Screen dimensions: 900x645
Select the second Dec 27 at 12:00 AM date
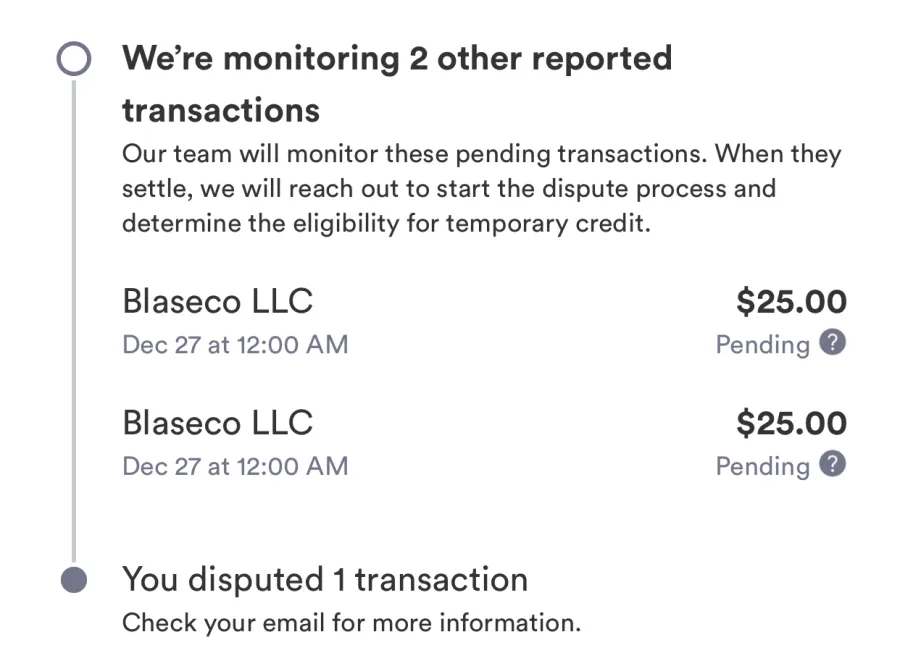pyautogui.click(x=235, y=467)
